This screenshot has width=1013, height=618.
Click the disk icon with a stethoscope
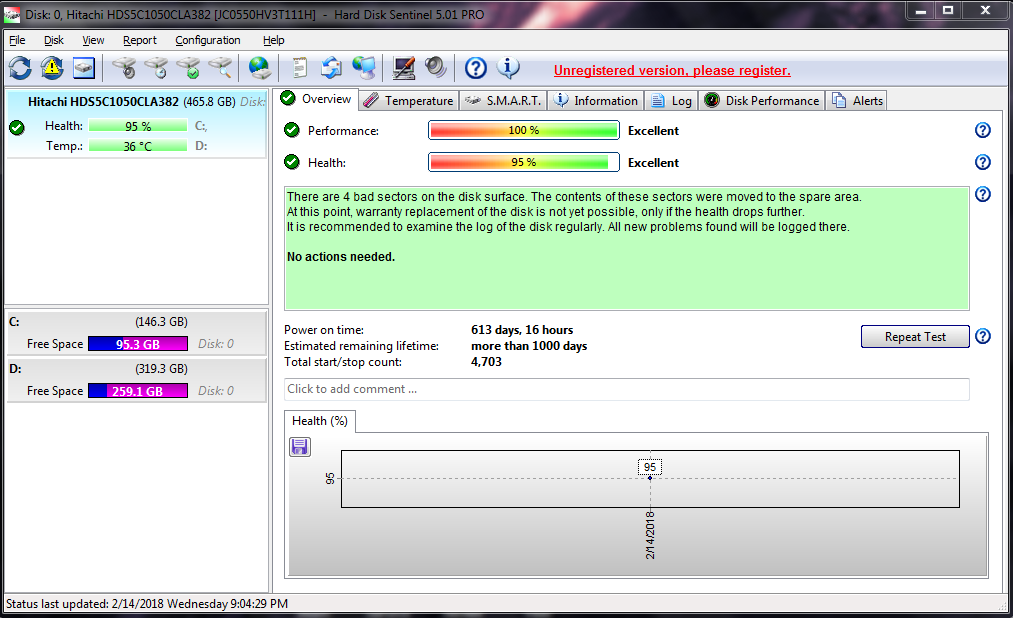coord(124,68)
